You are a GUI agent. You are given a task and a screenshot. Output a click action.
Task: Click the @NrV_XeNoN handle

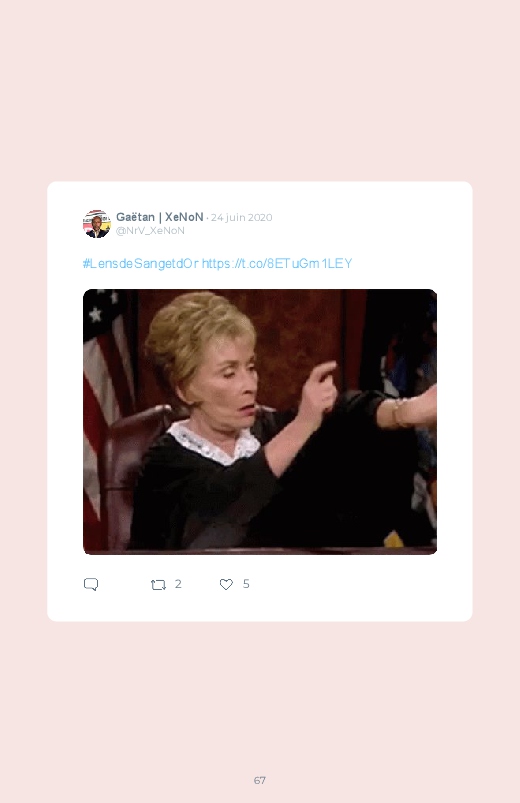click(150, 230)
